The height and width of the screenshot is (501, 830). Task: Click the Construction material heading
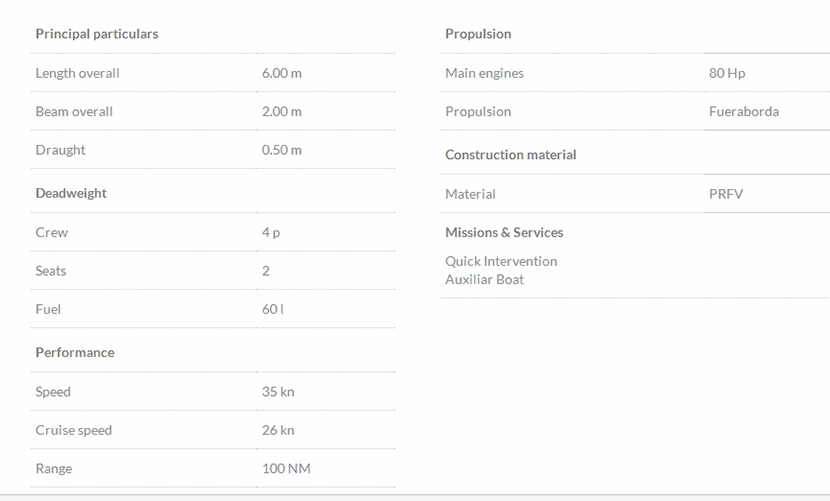pos(511,155)
